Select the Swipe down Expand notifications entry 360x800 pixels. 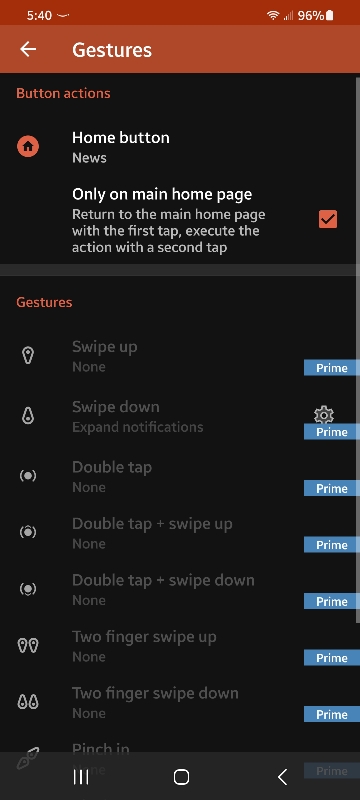[180, 416]
